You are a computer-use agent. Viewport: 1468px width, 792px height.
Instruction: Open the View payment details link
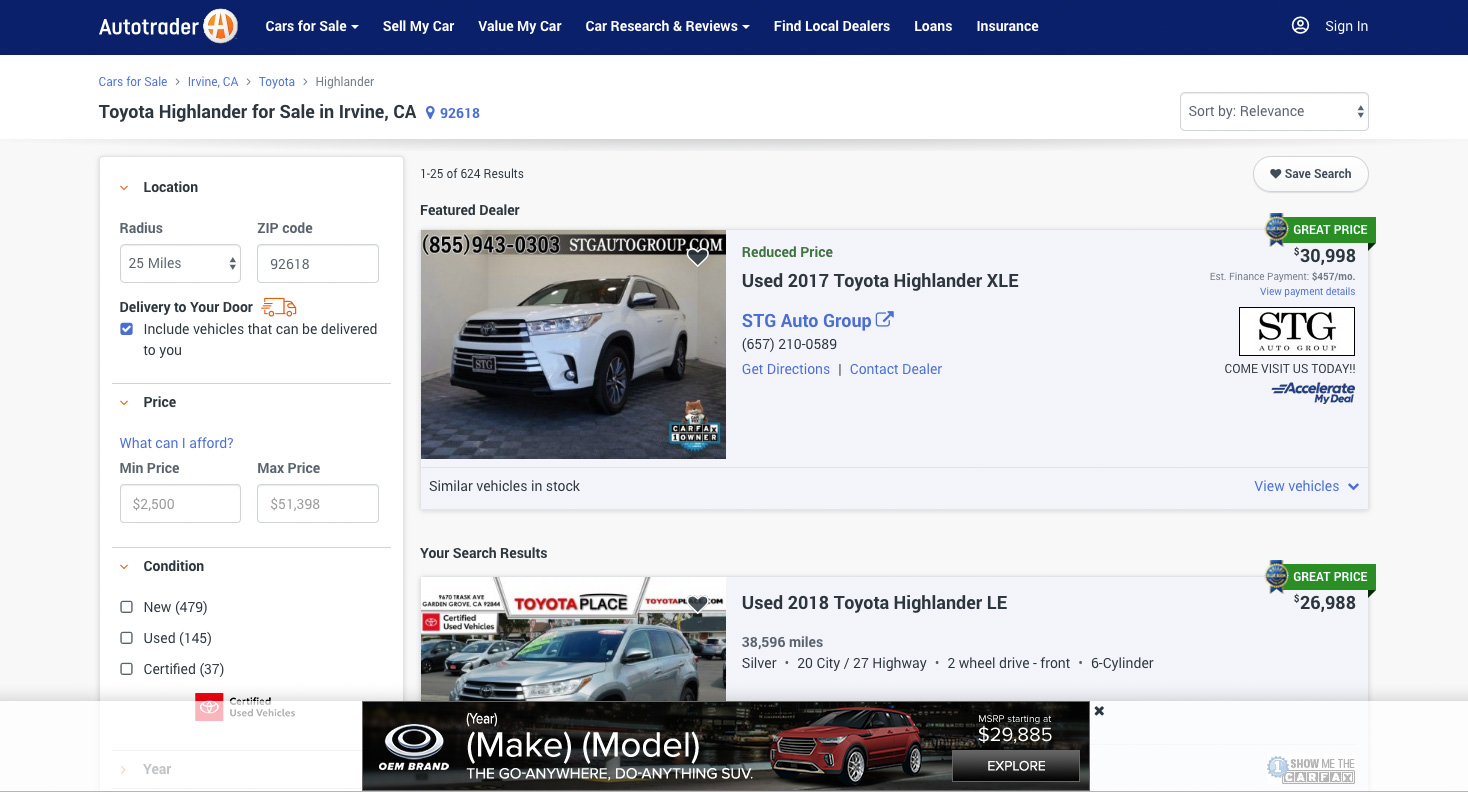(1308, 292)
